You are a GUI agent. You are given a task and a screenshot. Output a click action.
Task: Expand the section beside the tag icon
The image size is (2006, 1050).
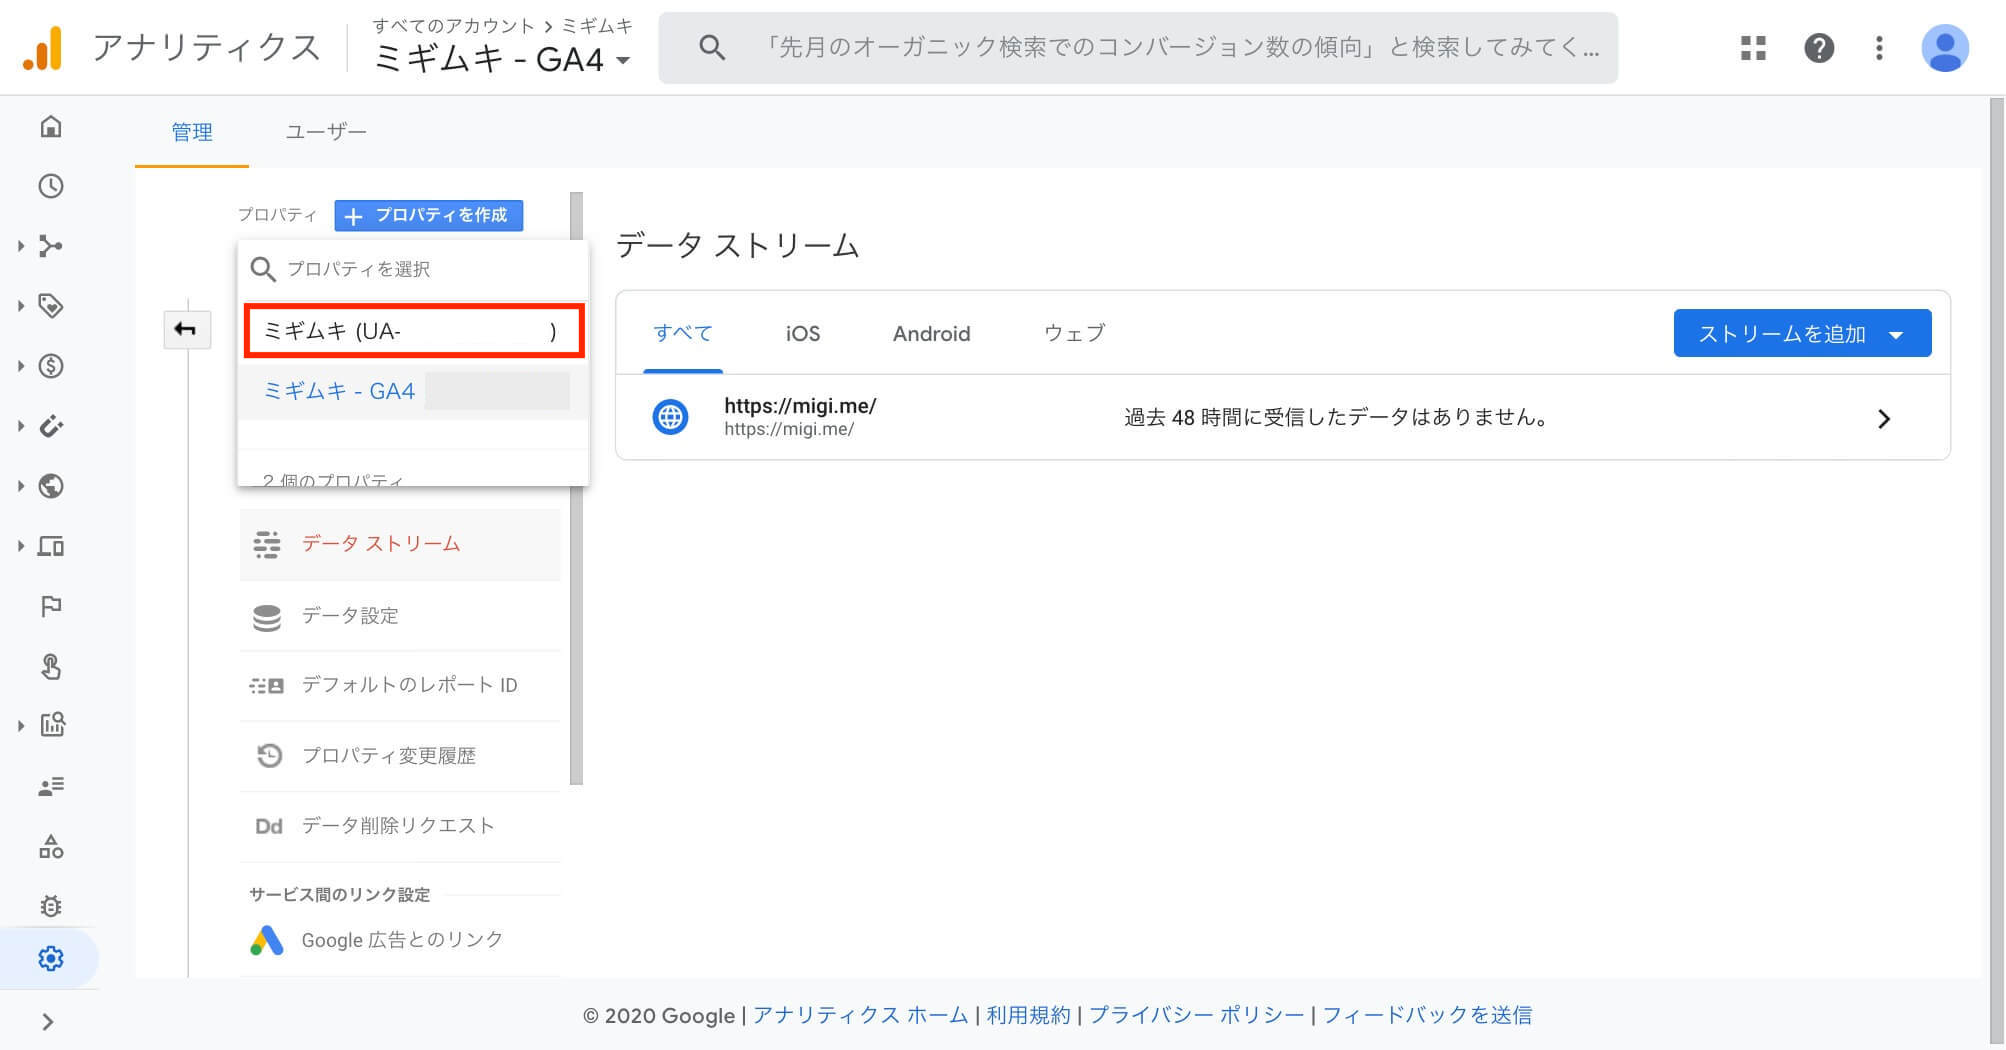click(20, 306)
